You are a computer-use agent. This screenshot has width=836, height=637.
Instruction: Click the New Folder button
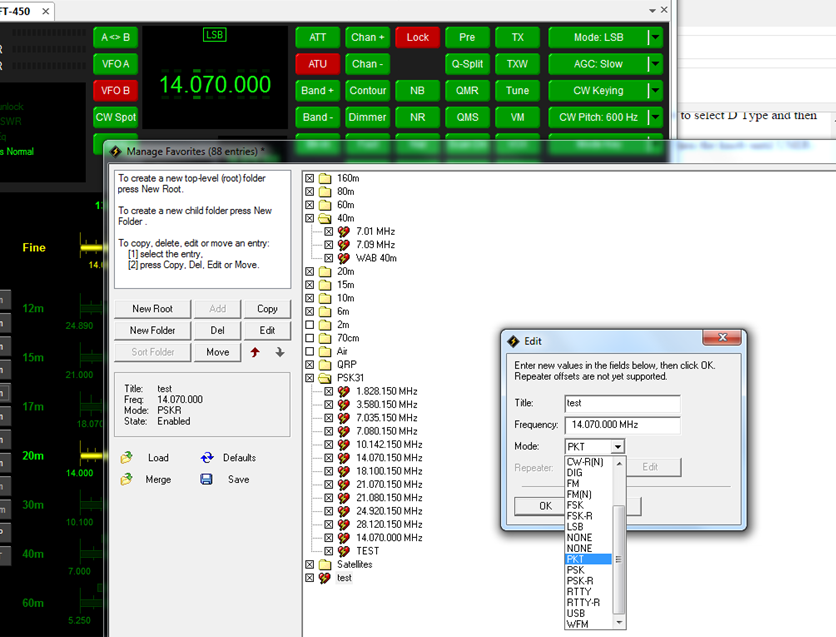[x=152, y=330]
